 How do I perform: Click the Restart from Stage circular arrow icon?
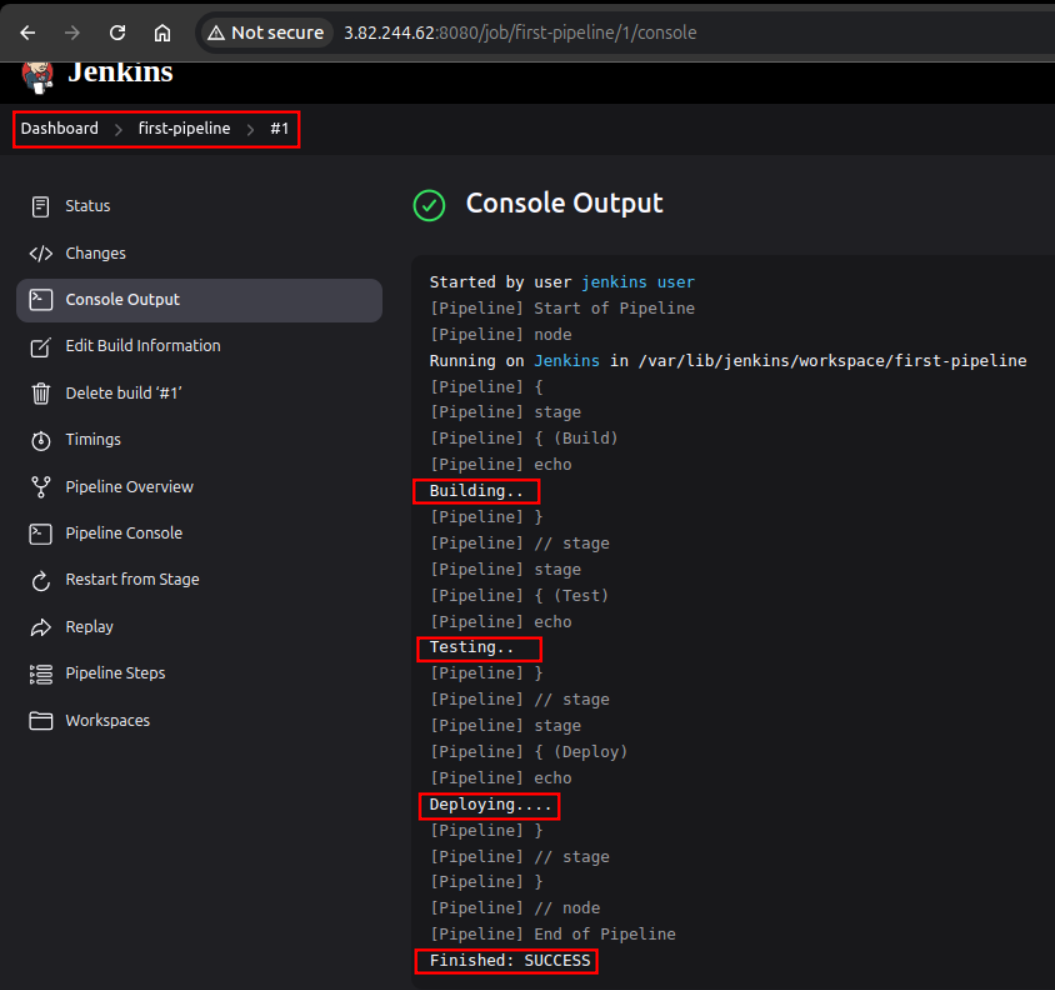click(x=40, y=580)
